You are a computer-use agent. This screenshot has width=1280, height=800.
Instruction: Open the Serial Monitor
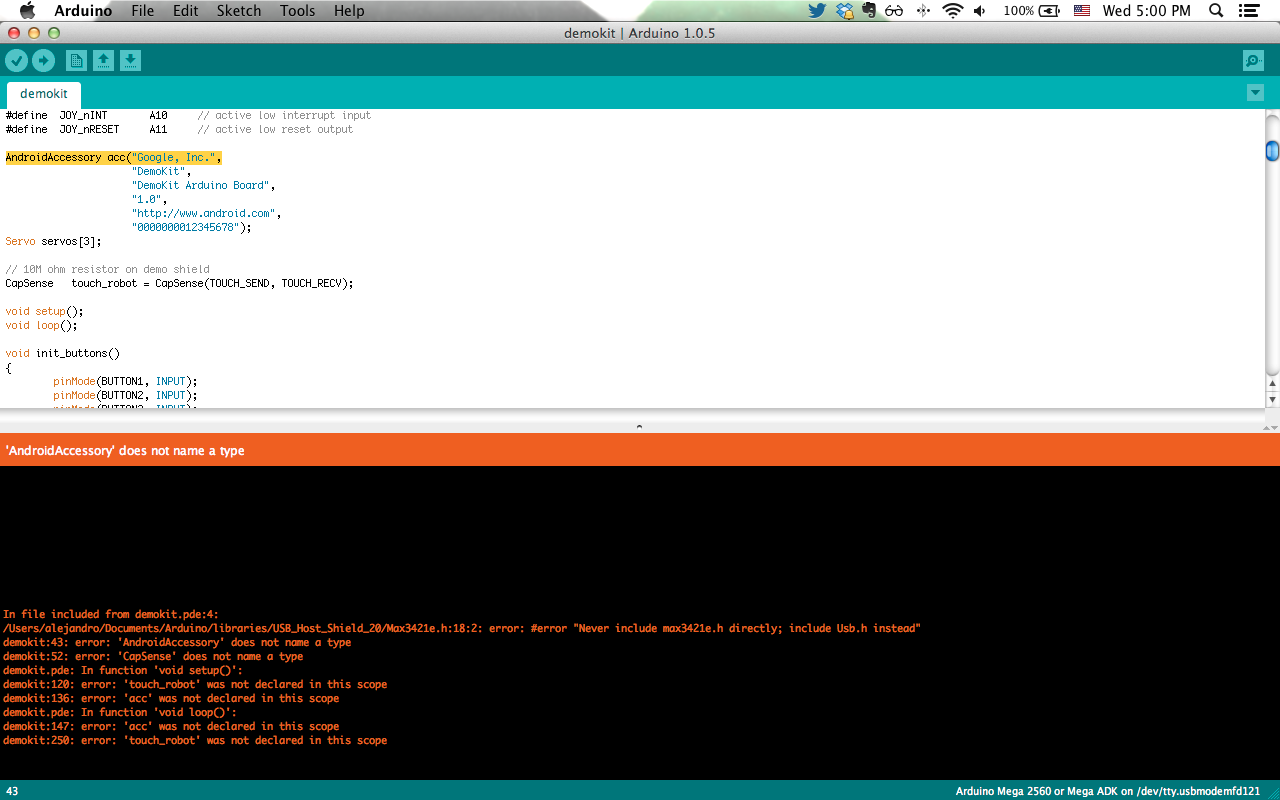pyautogui.click(x=1253, y=61)
